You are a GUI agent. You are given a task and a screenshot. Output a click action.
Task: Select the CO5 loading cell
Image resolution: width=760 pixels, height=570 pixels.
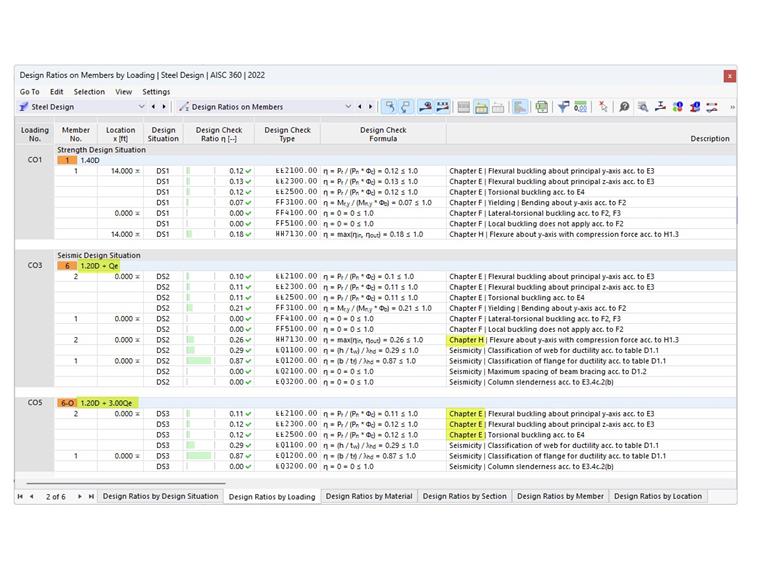(34, 403)
